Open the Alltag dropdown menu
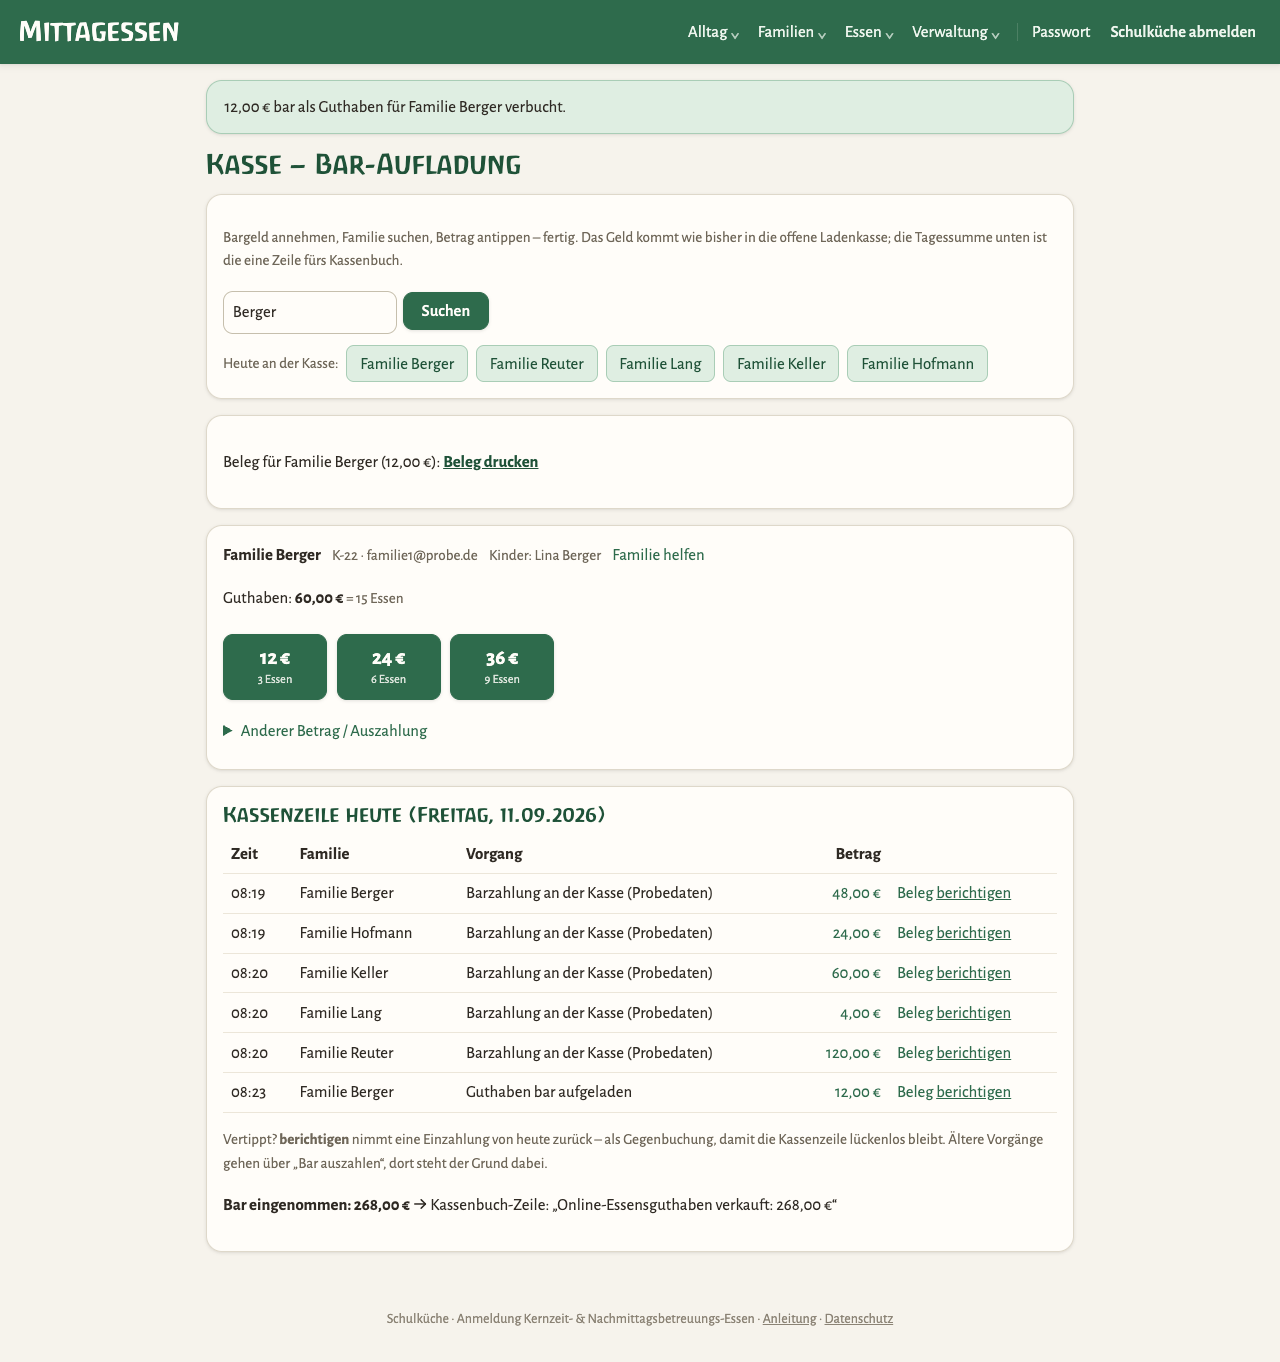Image resolution: width=1280 pixels, height=1362 pixels. (713, 32)
